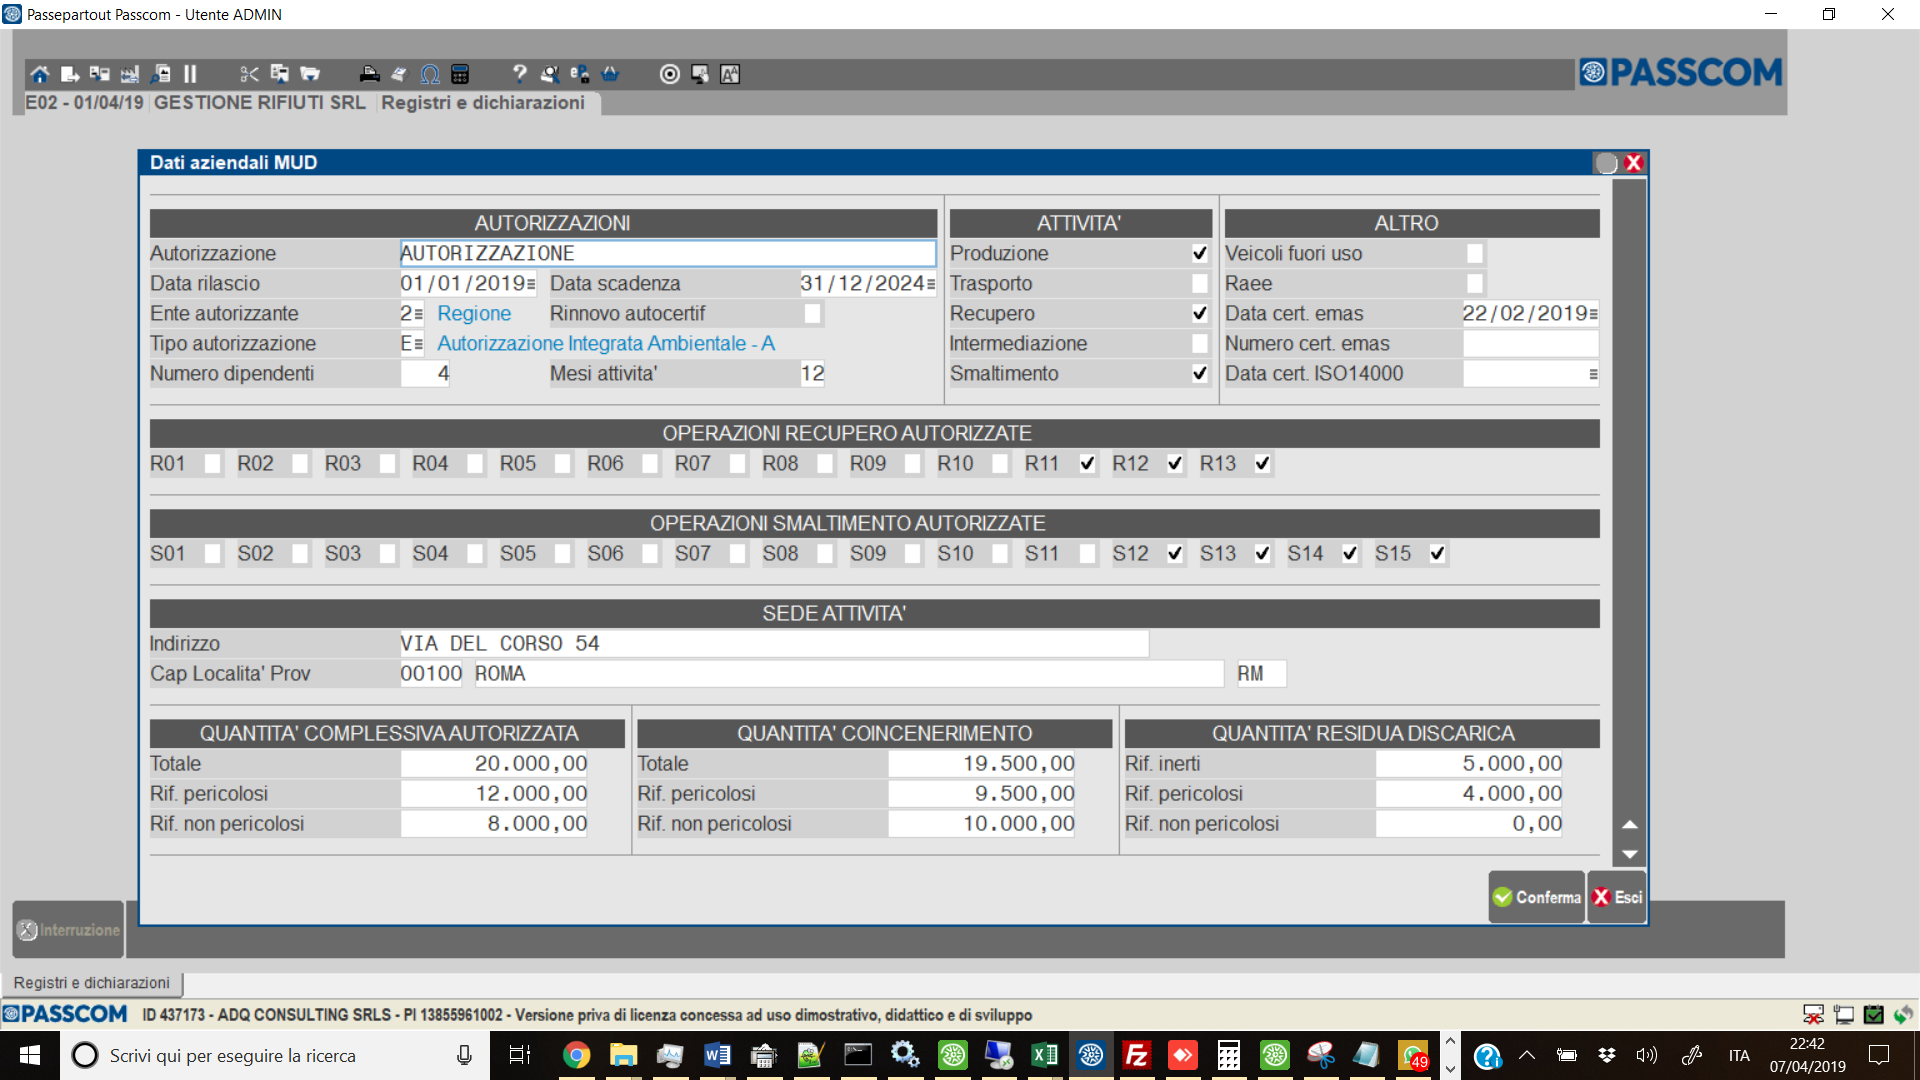Click the printer icon in toolbar
This screenshot has height=1080, width=1920.
click(x=369, y=74)
